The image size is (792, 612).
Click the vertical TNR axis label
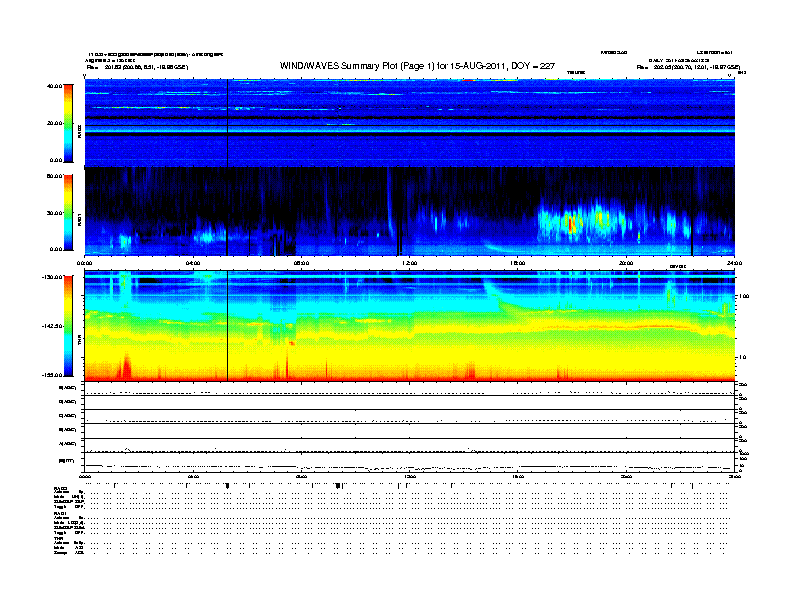[x=79, y=342]
